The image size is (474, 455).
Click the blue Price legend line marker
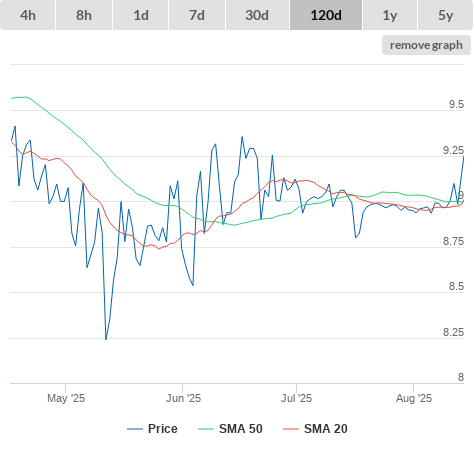(x=135, y=429)
